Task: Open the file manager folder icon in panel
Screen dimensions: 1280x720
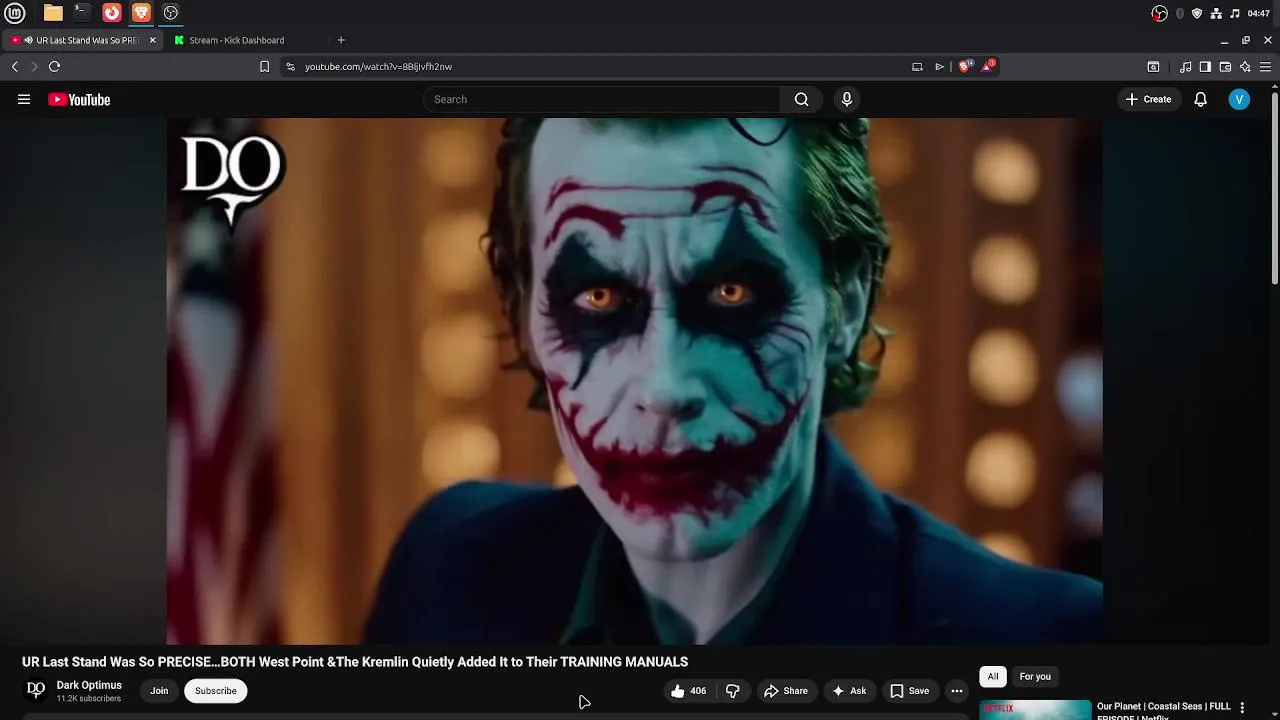Action: 53,13
